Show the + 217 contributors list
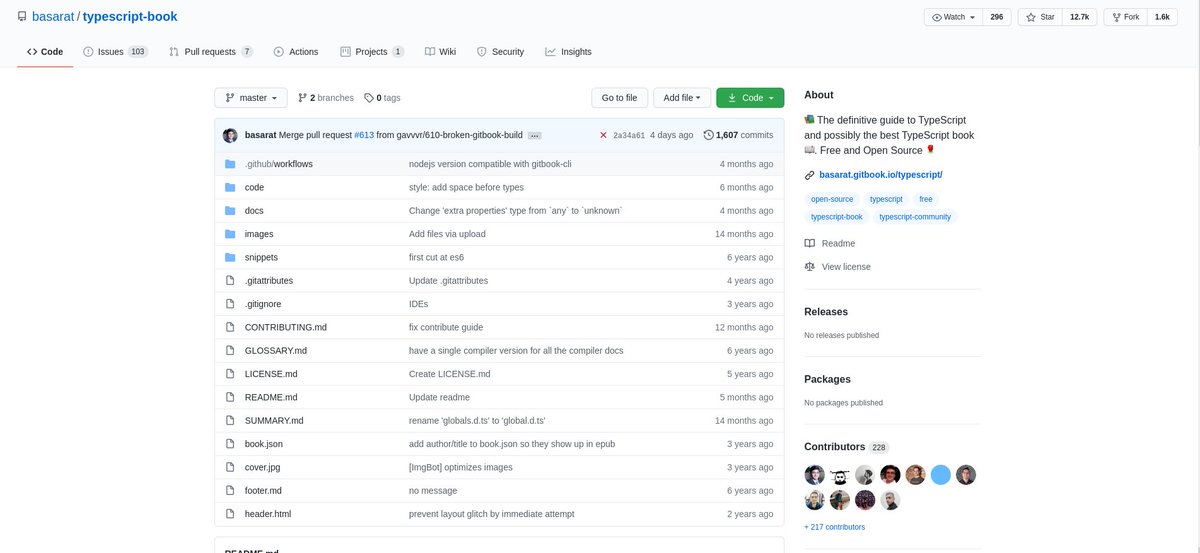1200x553 pixels. pyautogui.click(x=835, y=527)
